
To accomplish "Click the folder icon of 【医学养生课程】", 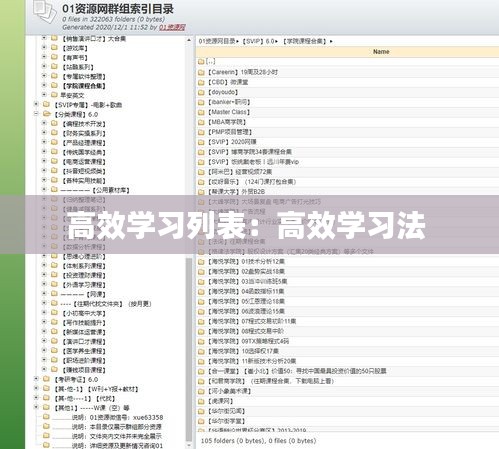I will [54, 351].
